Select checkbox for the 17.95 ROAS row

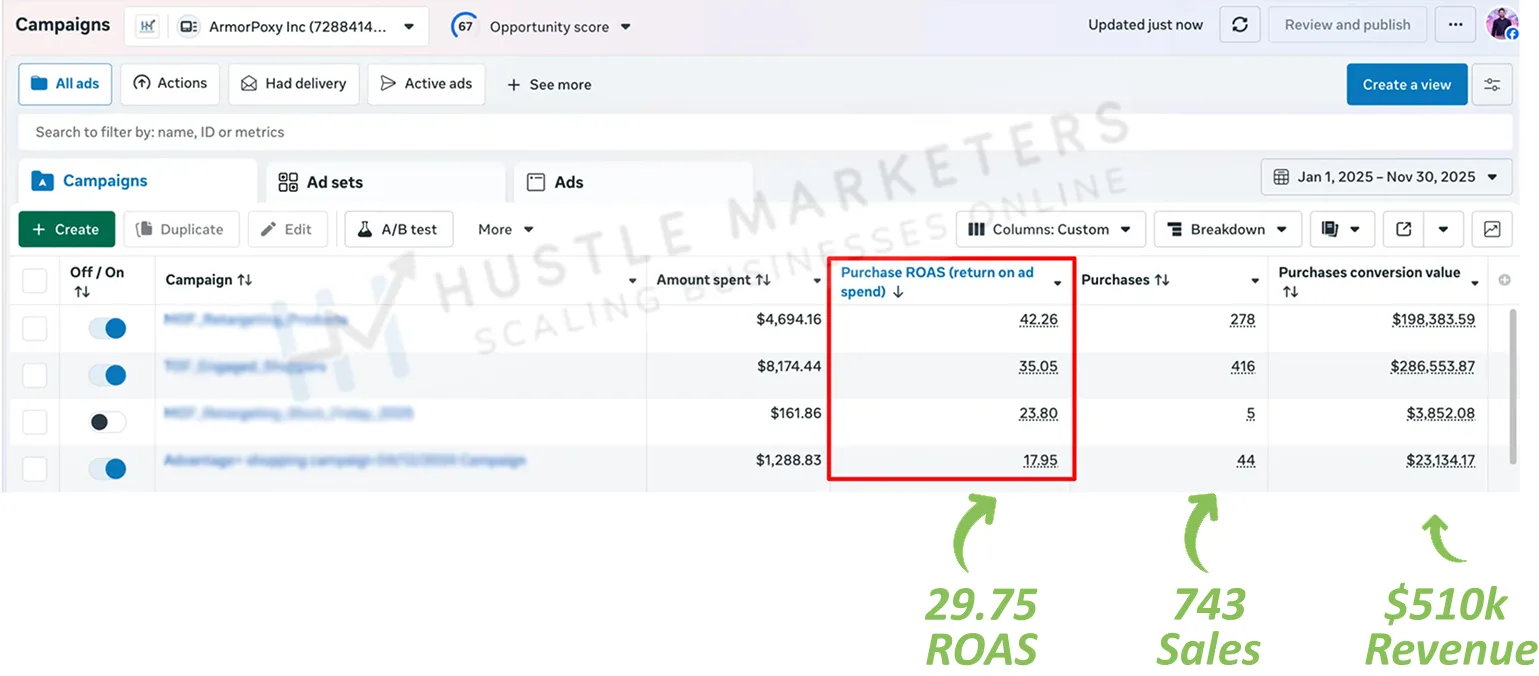(x=35, y=469)
